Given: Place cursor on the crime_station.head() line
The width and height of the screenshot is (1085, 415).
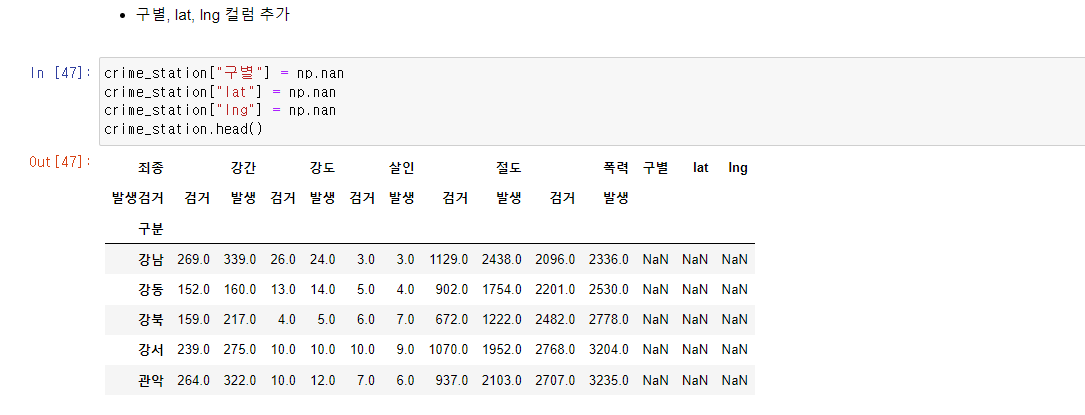Looking at the screenshot, I should coord(183,129).
